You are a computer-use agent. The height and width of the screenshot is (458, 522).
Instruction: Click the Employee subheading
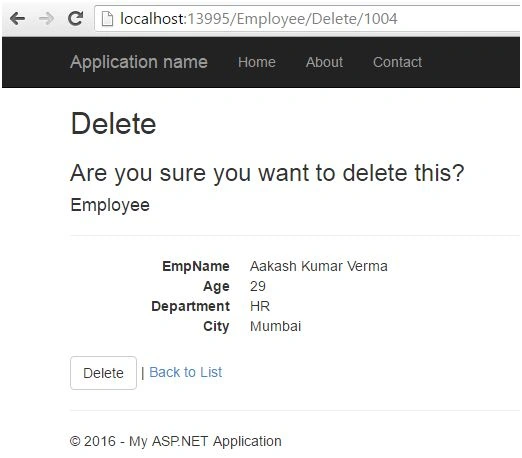click(x=110, y=205)
